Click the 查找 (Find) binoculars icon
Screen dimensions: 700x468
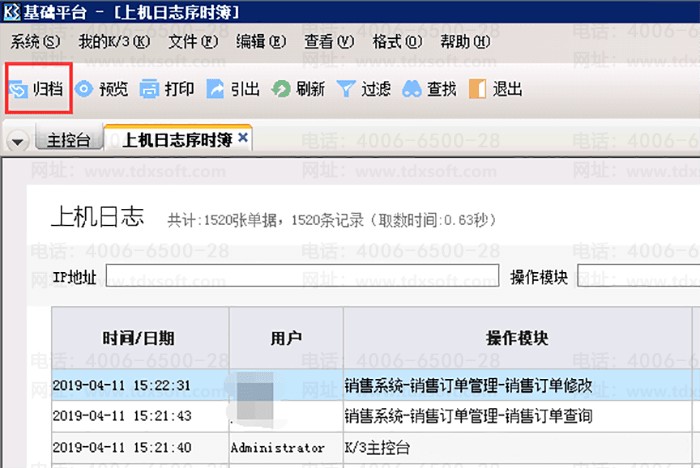point(411,90)
